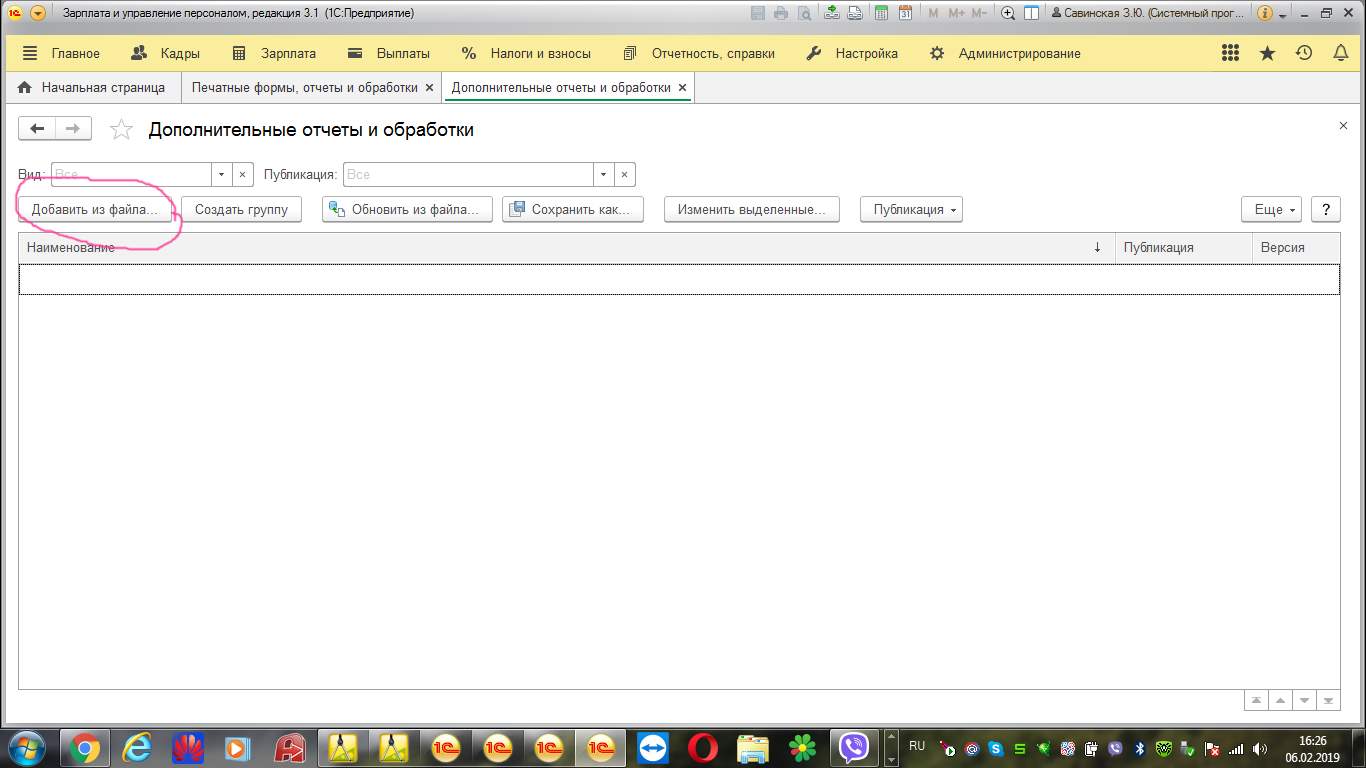Screen dimensions: 1366x768
Task: Open History clock icon
Action: click(1304, 54)
